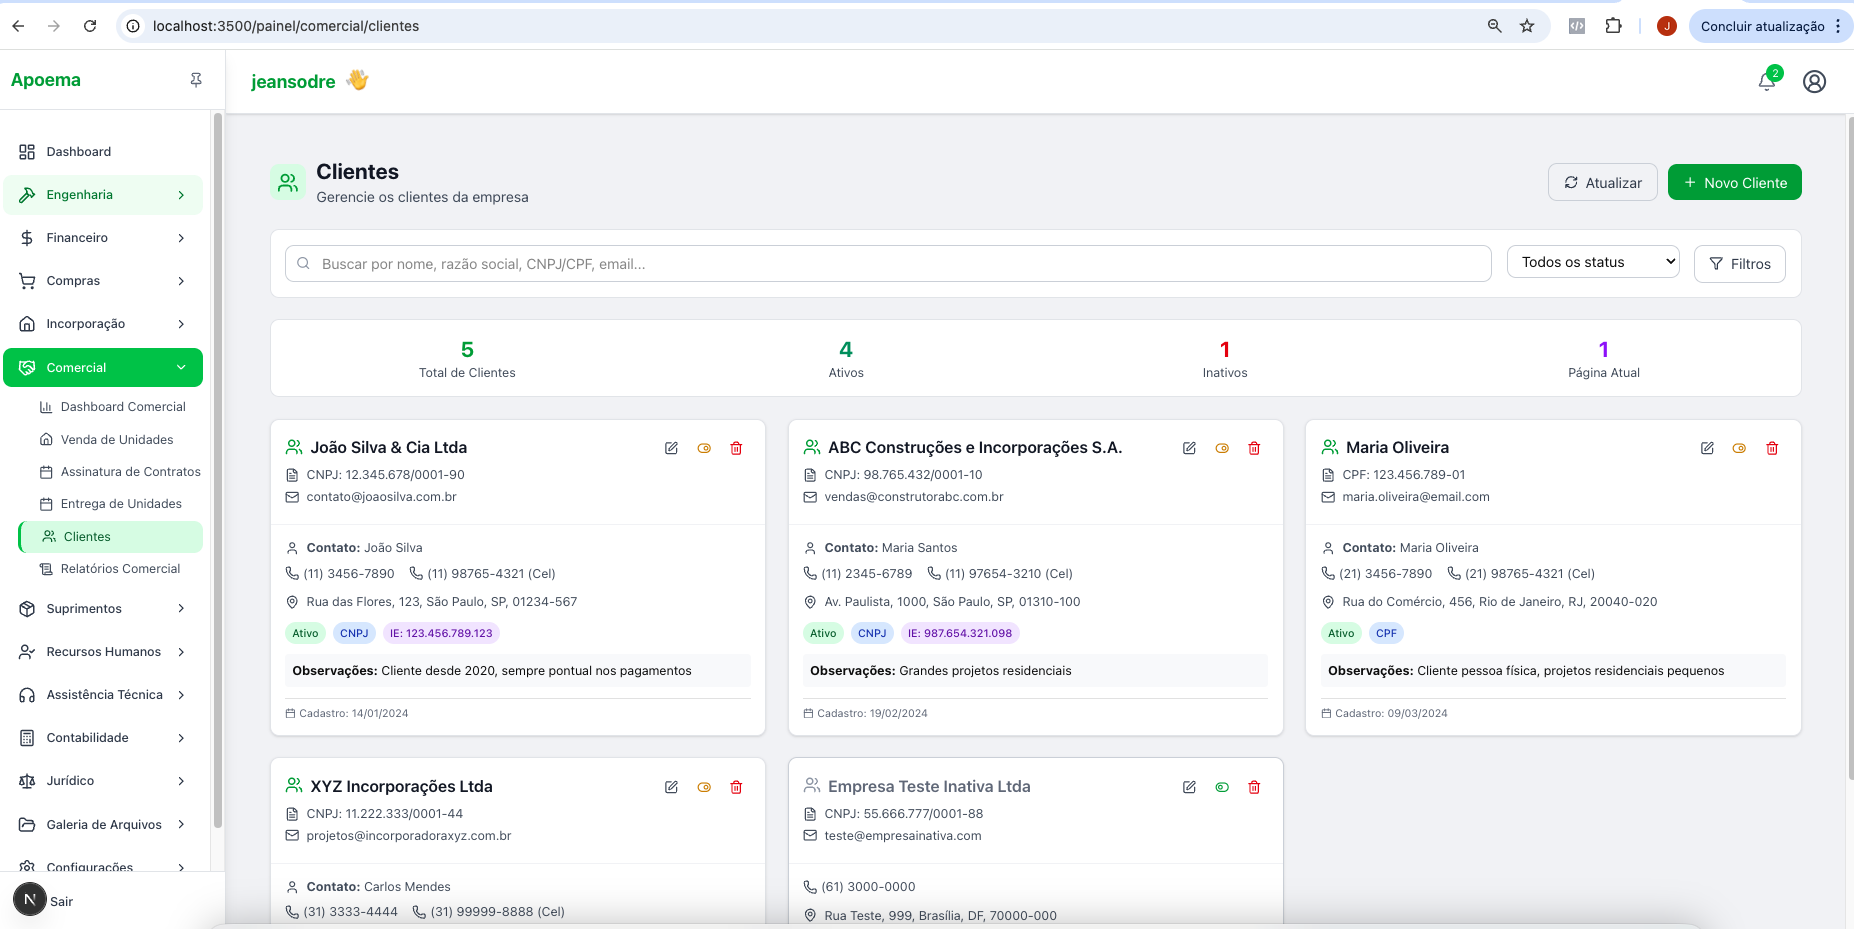Image resolution: width=1854 pixels, height=929 pixels.
Task: Edit the João Silva & Cia Ltda client
Action: coord(671,448)
